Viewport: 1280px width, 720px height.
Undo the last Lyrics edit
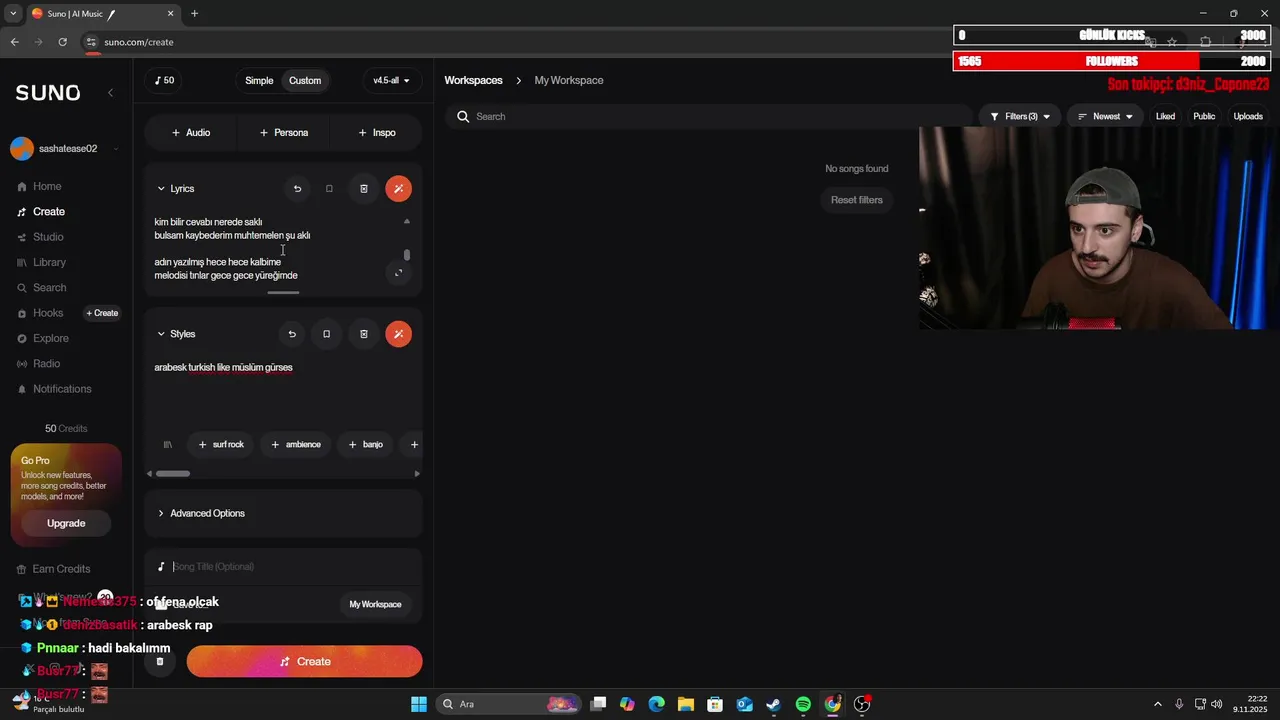pos(297,188)
